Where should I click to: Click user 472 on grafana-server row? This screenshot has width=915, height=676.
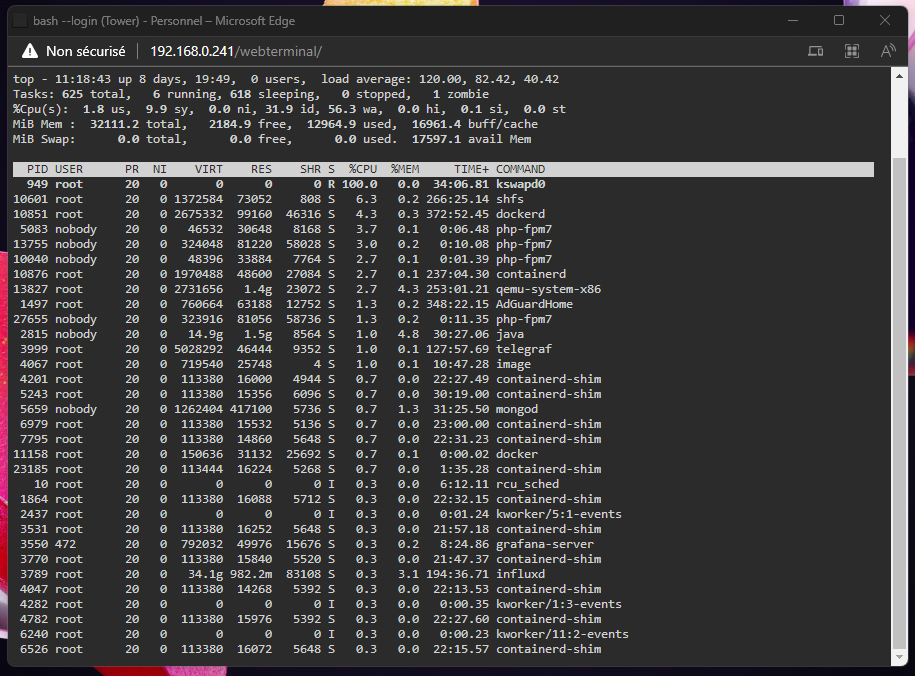65,545
